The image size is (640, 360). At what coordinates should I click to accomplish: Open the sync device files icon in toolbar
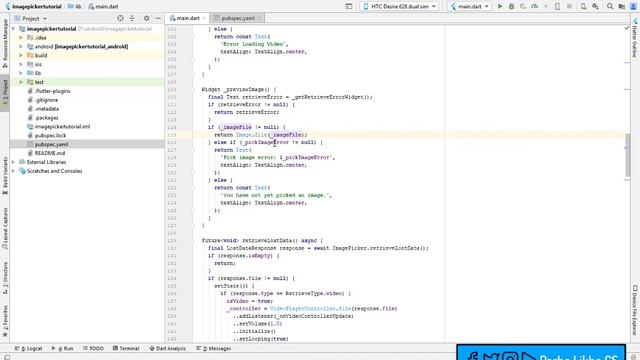pyautogui.click(x=584, y=7)
